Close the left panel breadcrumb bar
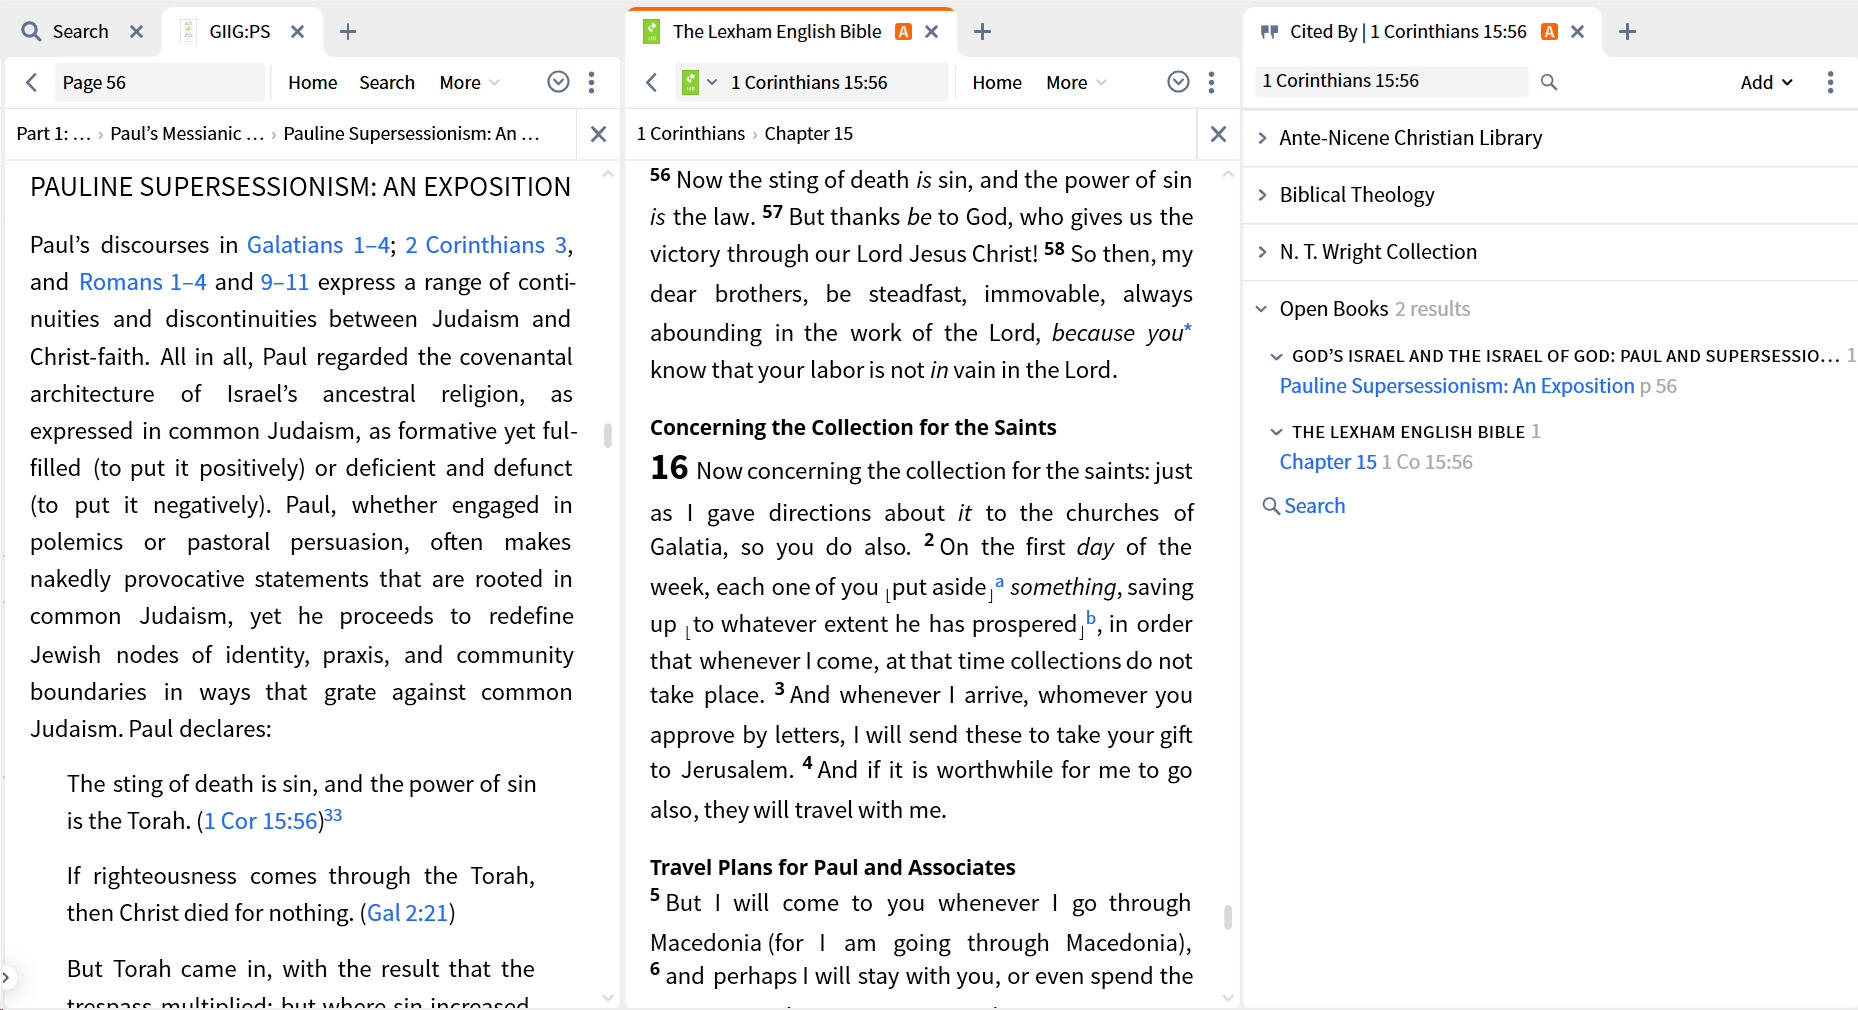This screenshot has width=1858, height=1010. pos(599,134)
